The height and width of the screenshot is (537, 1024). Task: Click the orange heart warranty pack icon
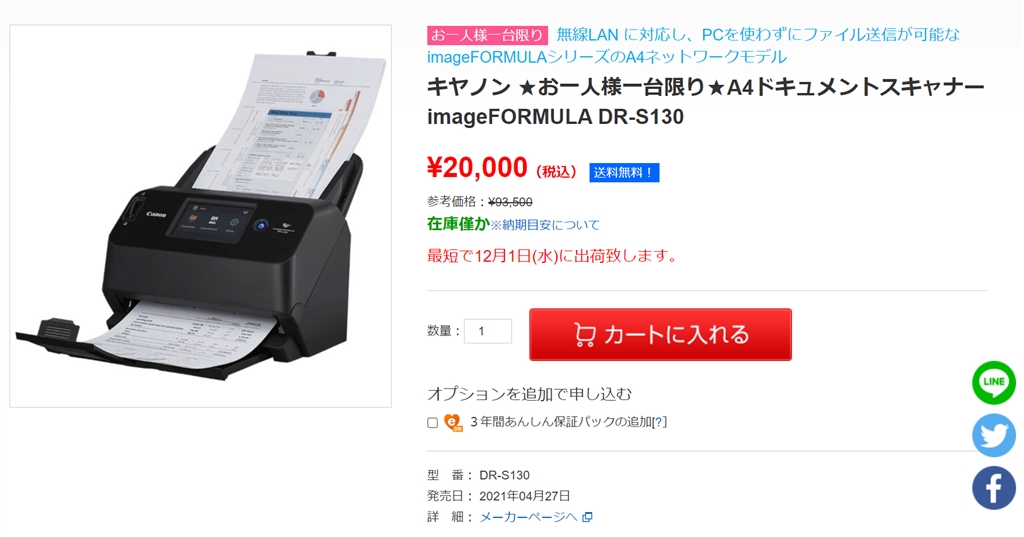click(453, 423)
